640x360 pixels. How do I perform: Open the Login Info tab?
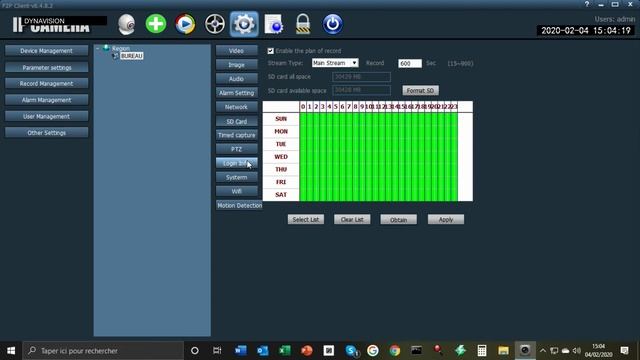[236, 163]
